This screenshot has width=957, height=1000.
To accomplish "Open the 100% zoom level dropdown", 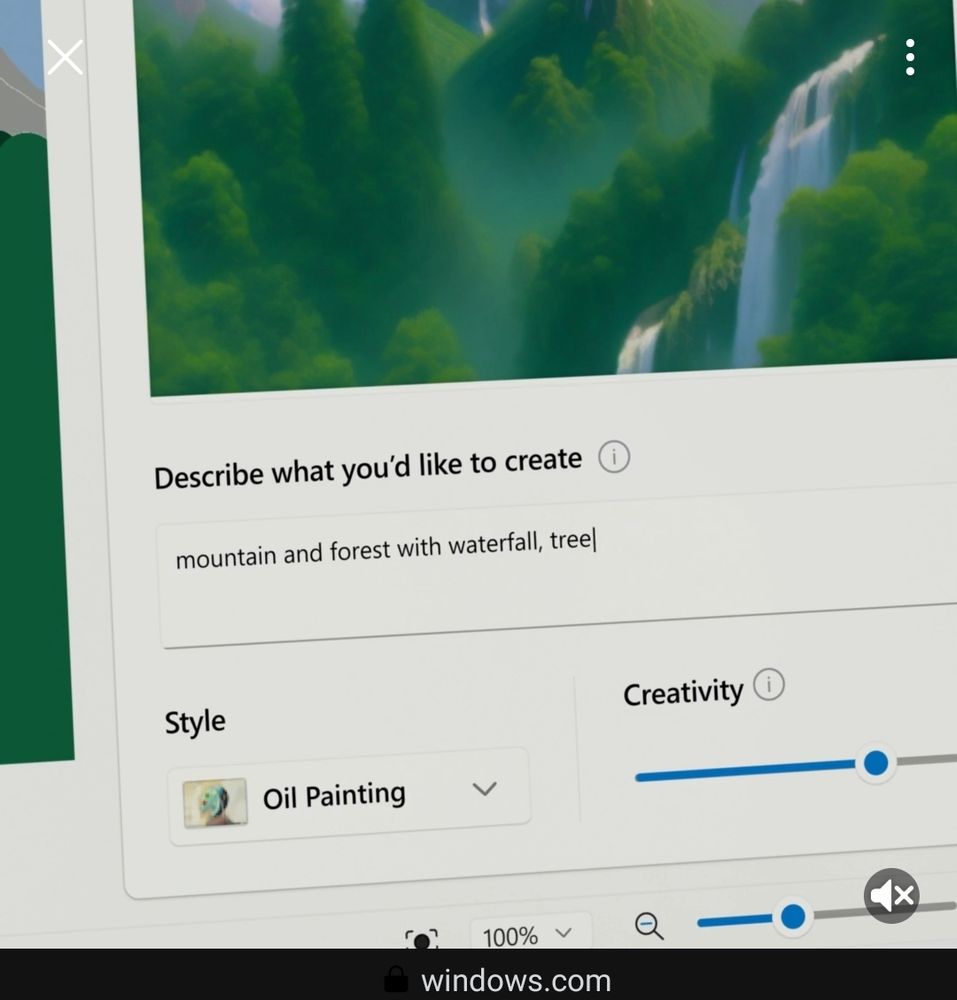I will pyautogui.click(x=530, y=934).
